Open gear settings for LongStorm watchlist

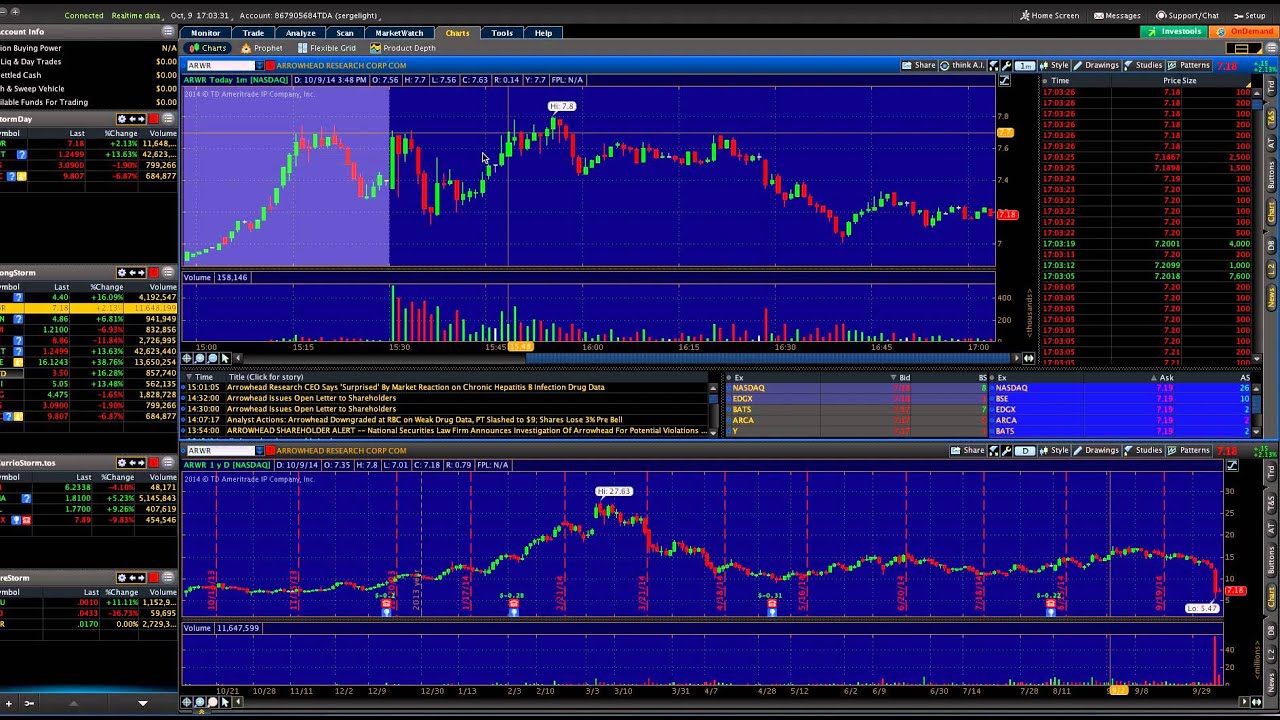[122, 273]
